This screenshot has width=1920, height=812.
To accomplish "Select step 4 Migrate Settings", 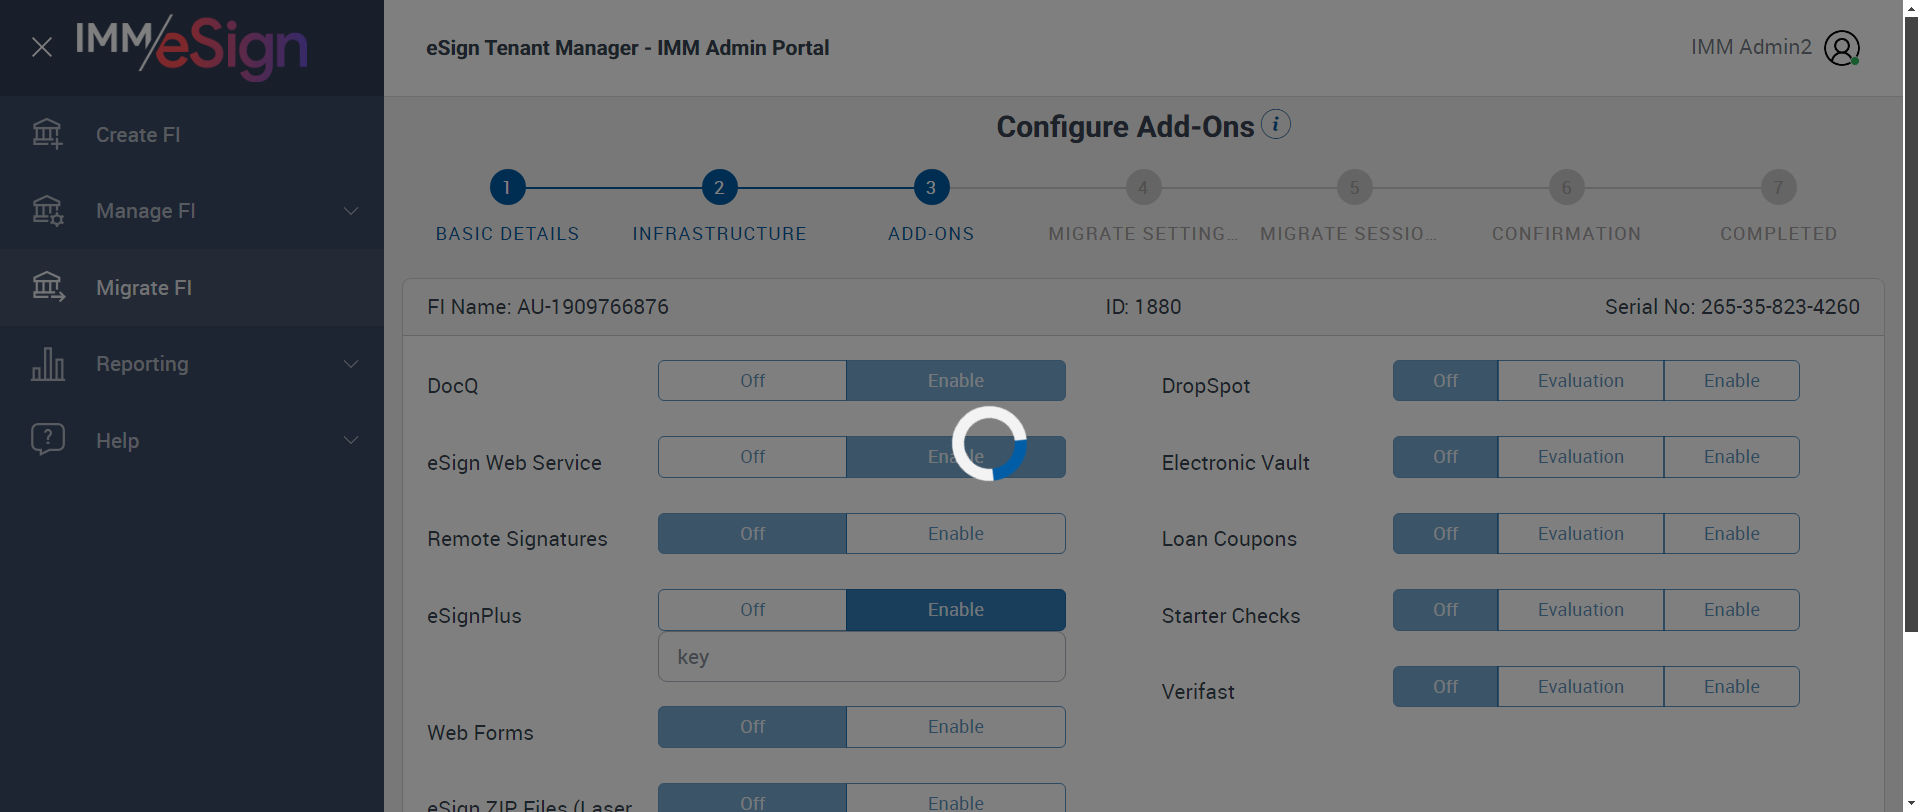I will pos(1143,187).
